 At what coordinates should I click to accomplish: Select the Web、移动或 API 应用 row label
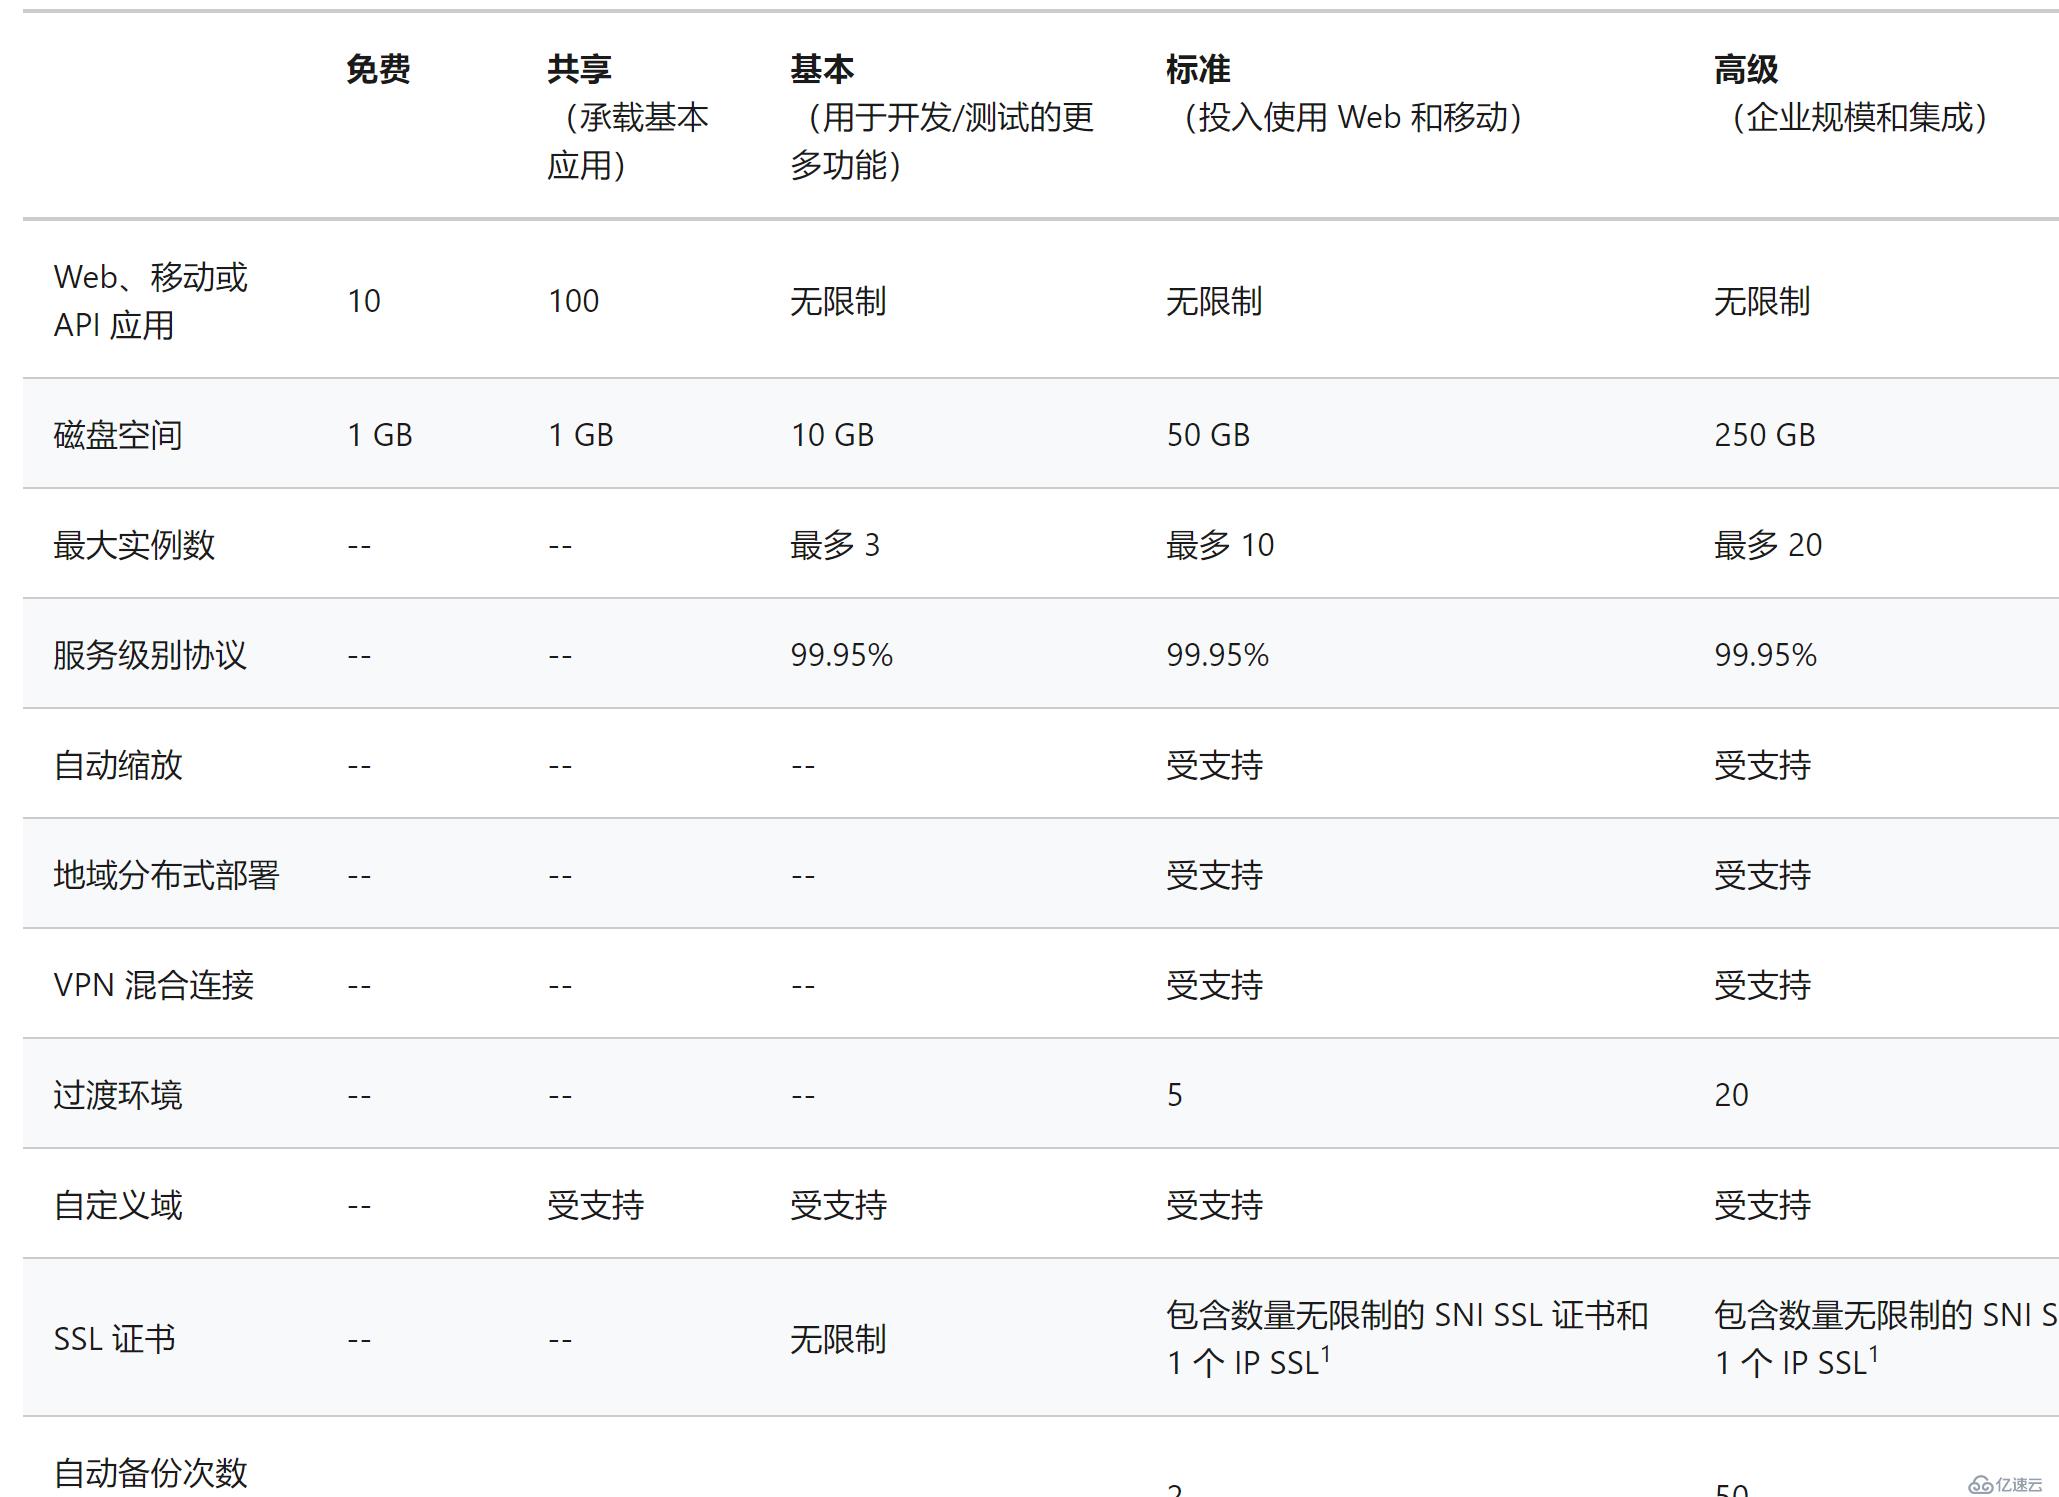coord(150,301)
